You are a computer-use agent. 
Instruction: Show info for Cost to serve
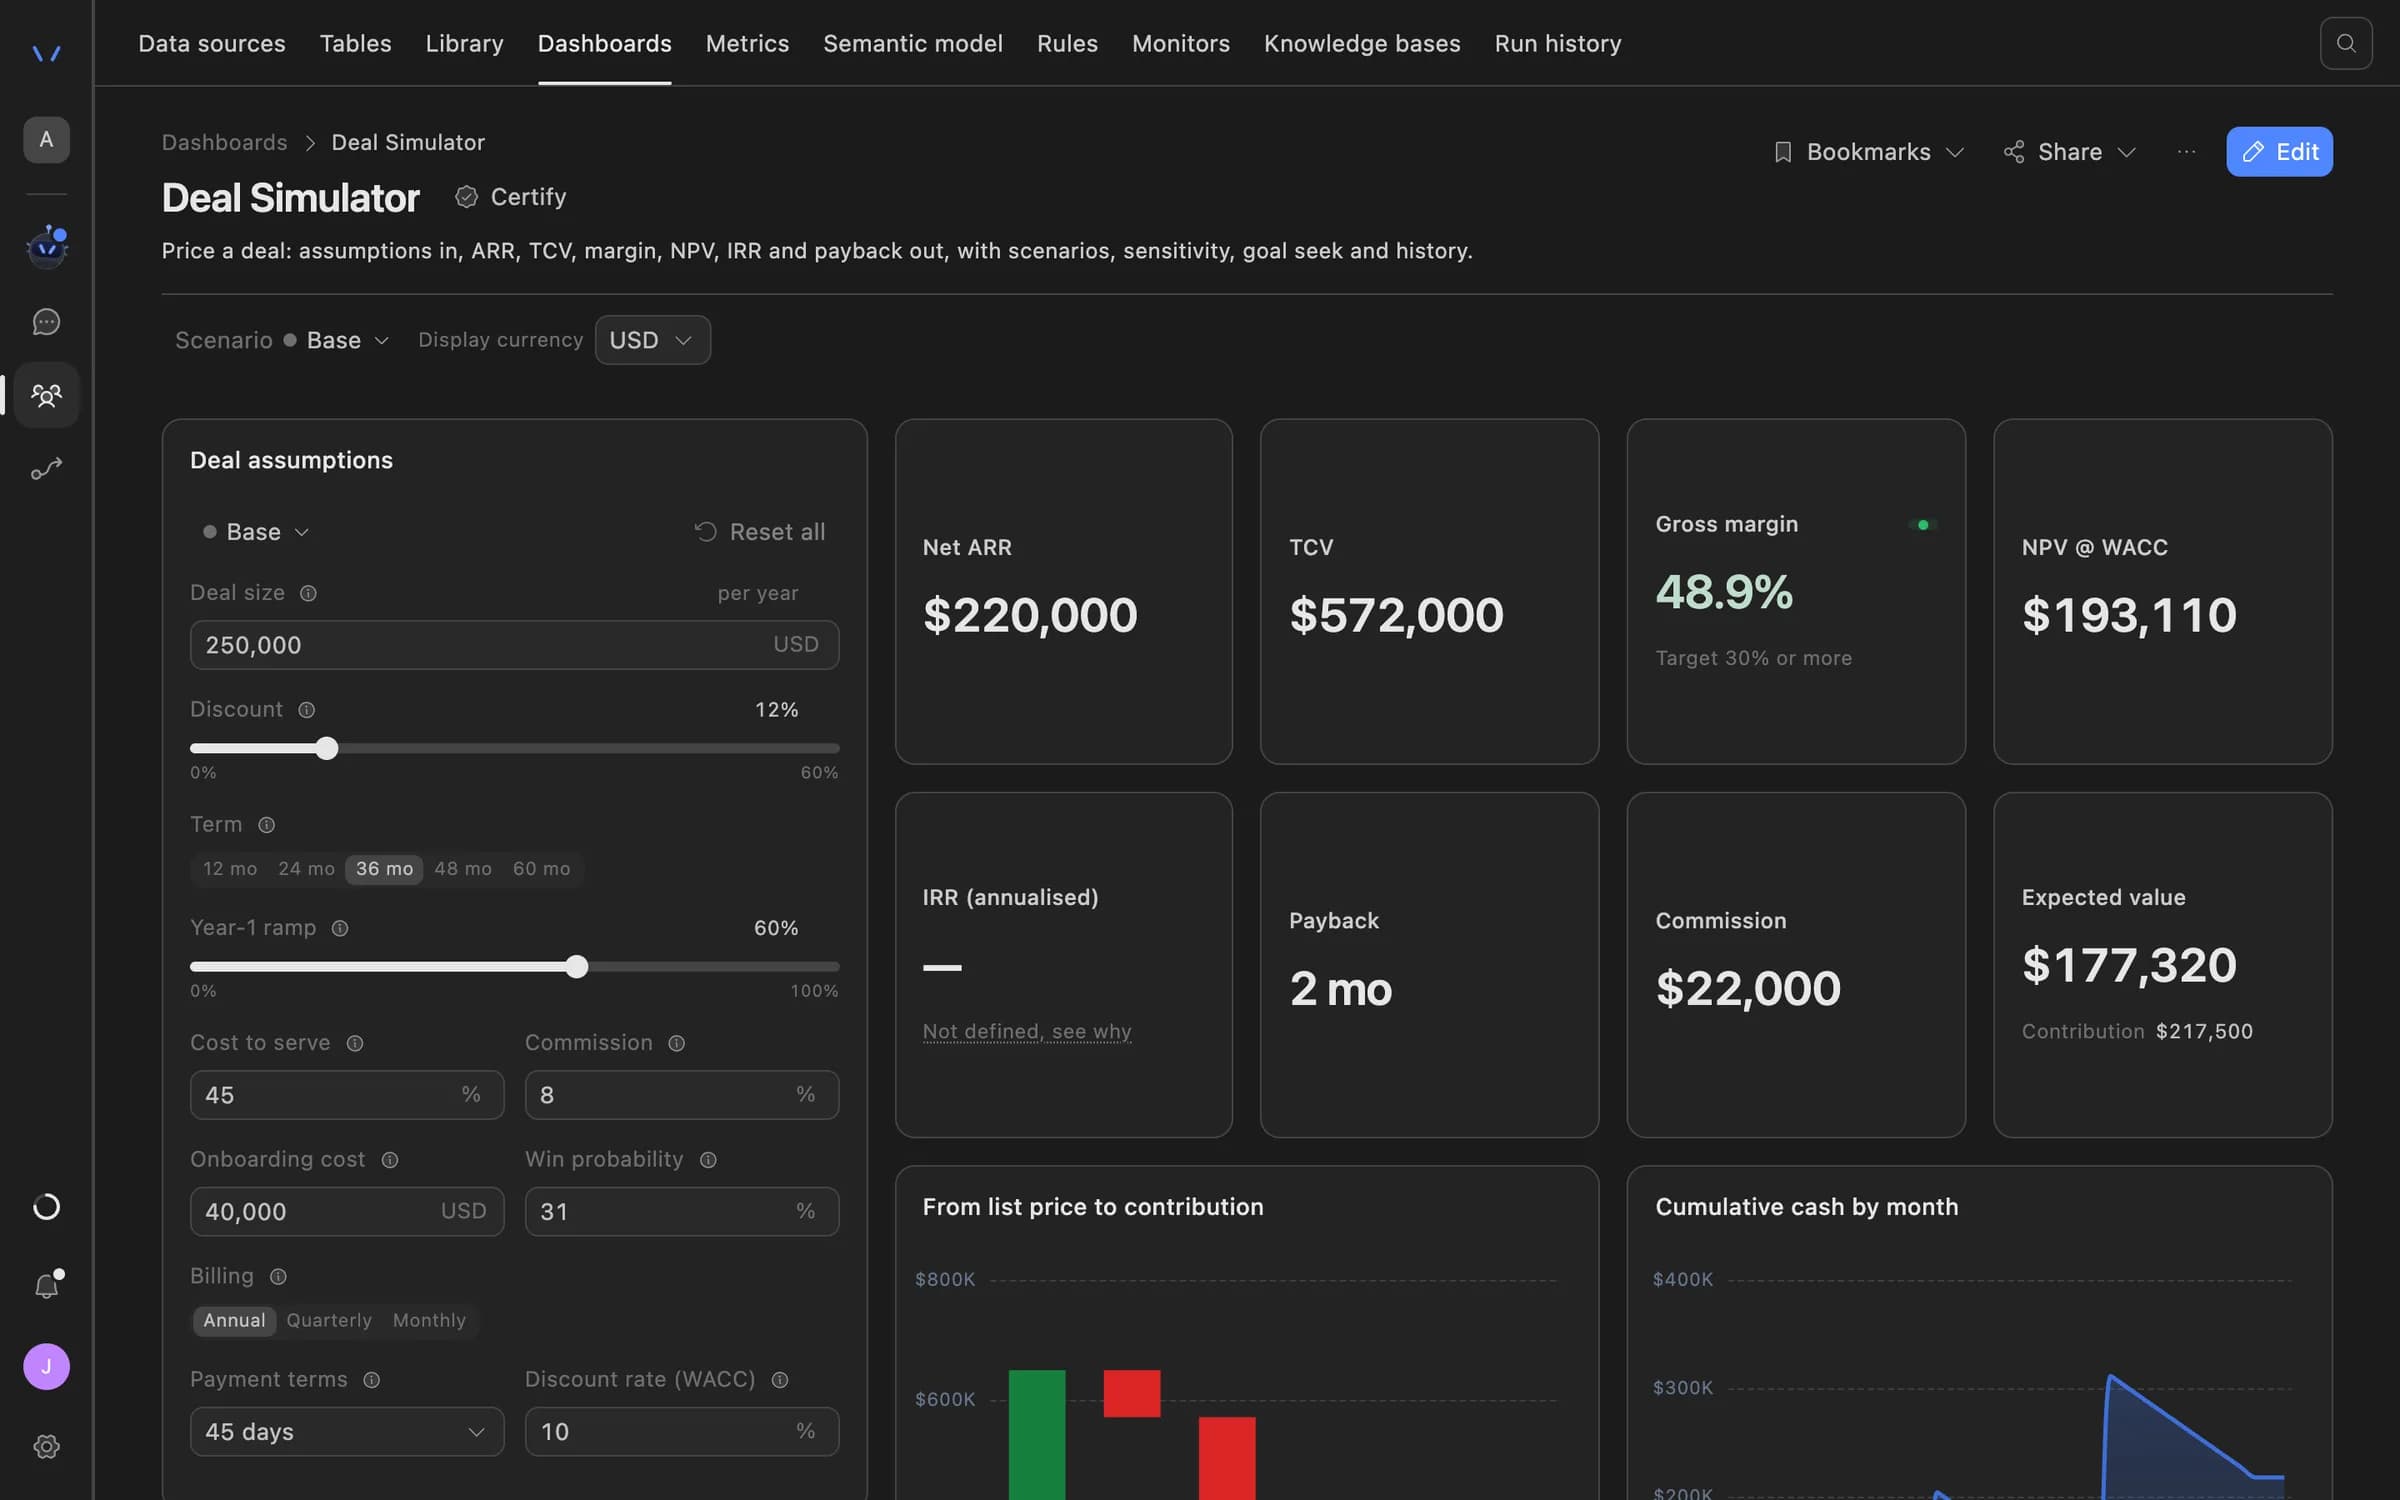[355, 1044]
